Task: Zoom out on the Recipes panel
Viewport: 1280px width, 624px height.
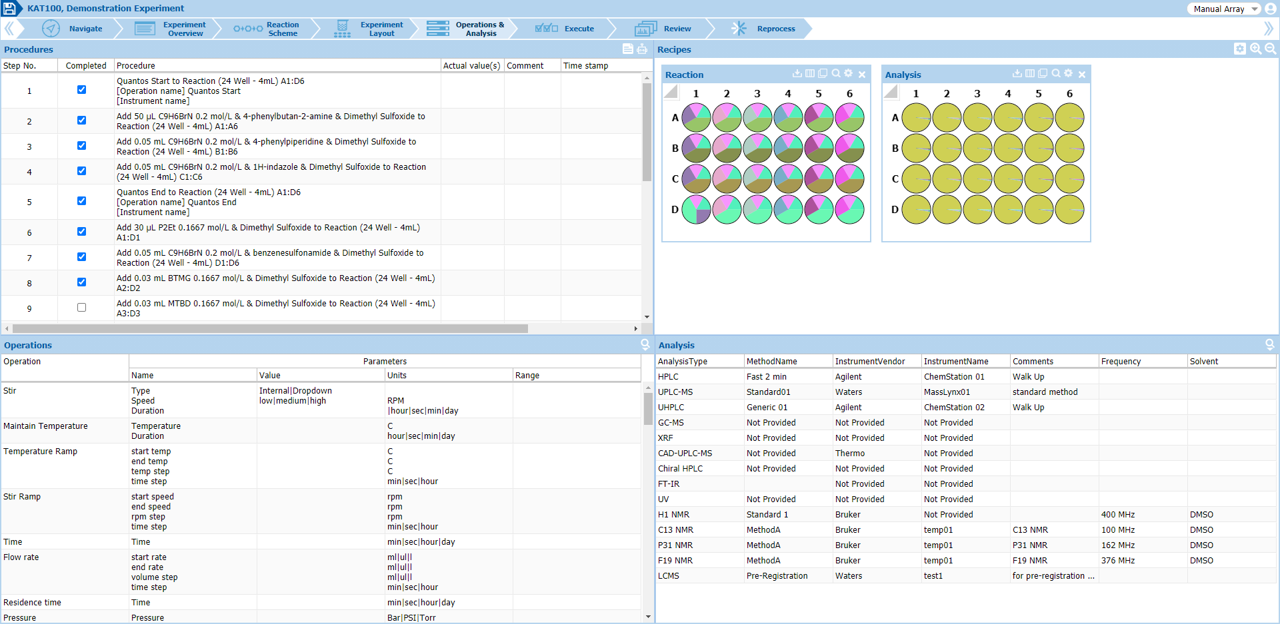Action: pos(1270,49)
